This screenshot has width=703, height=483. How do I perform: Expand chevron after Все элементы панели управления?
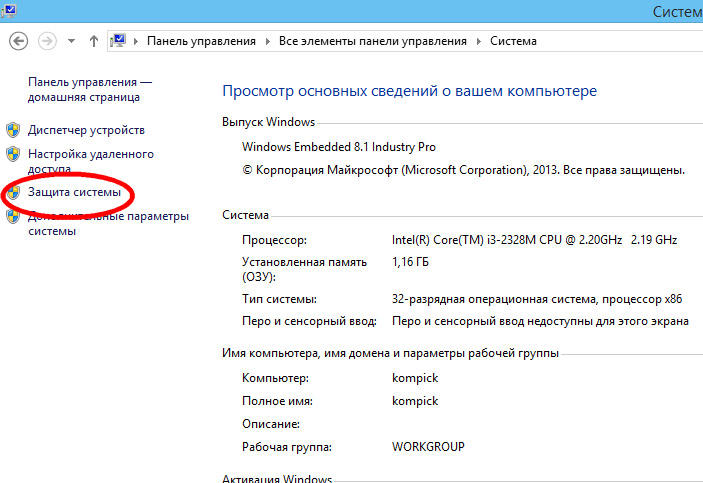pyautogui.click(x=479, y=41)
